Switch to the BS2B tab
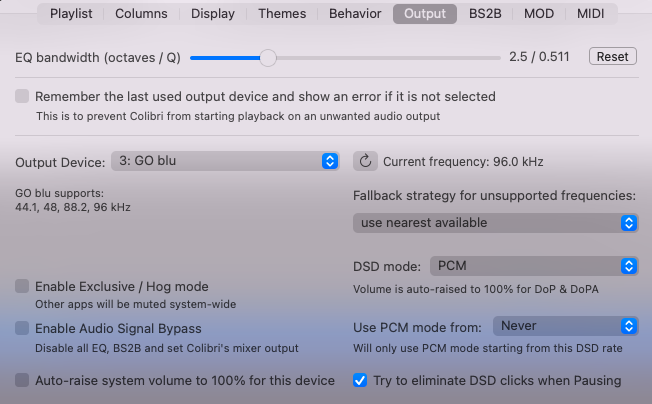This screenshot has width=652, height=404. click(485, 14)
